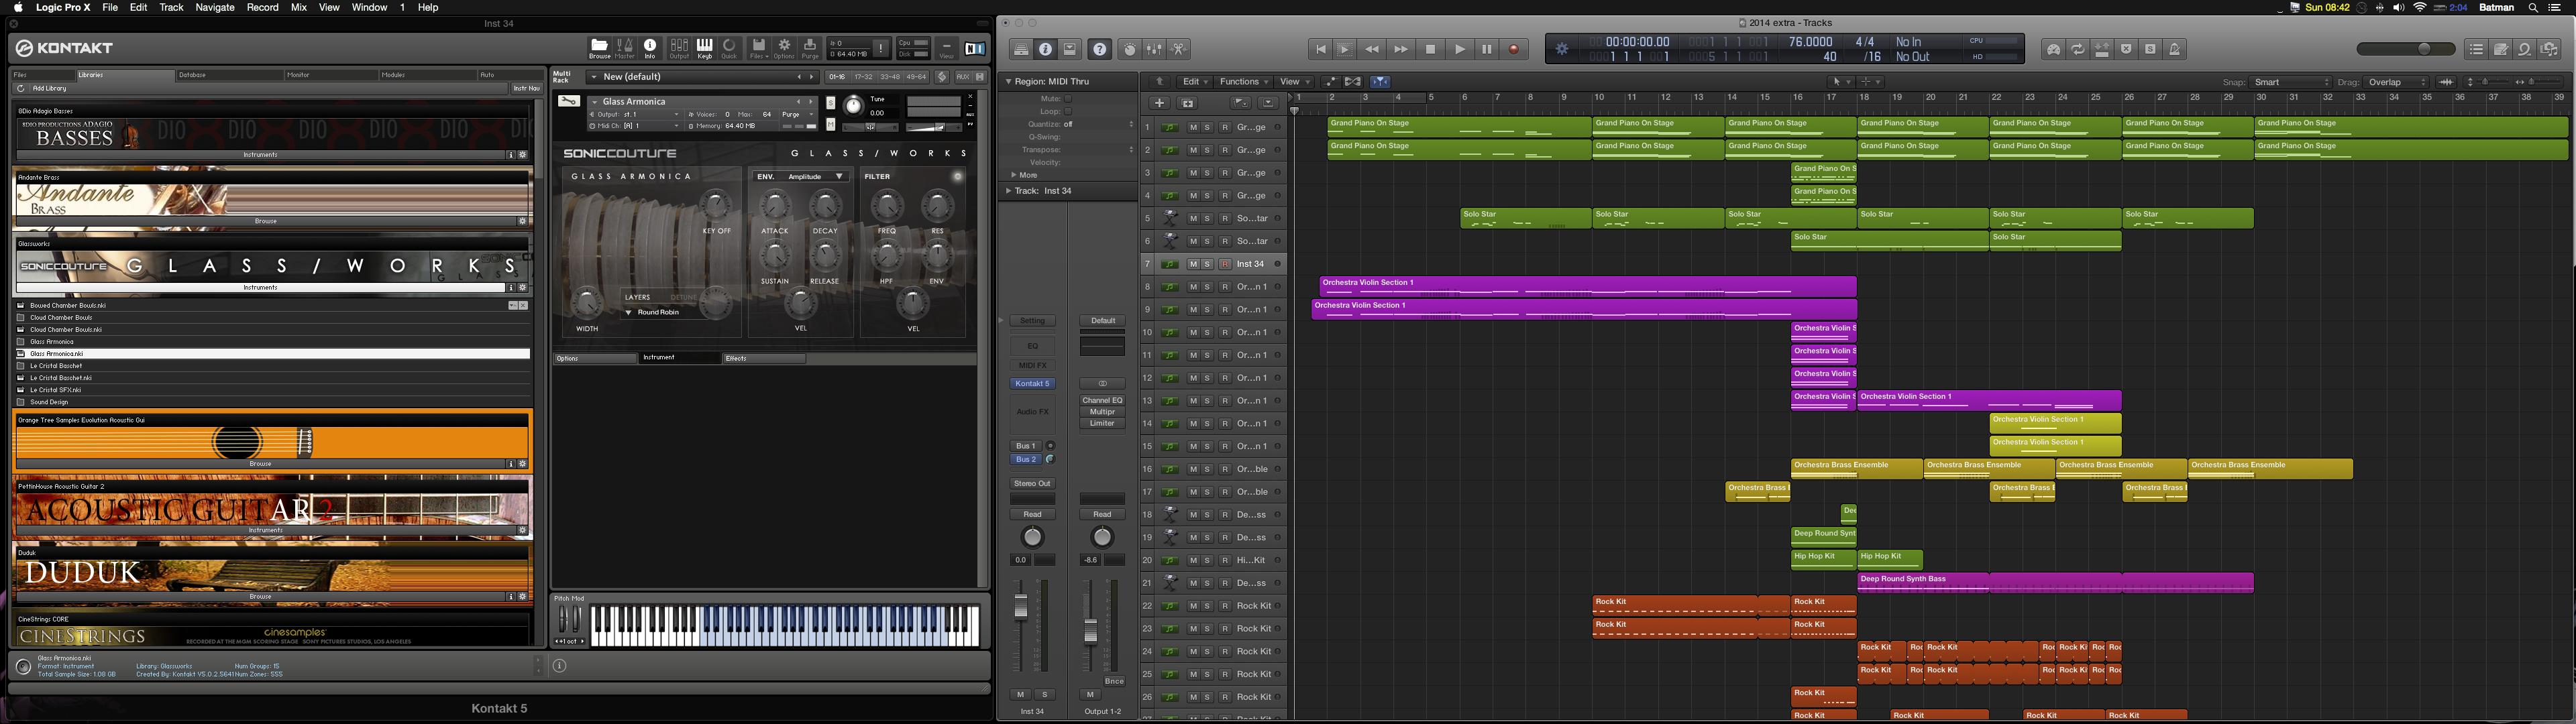
Task: Toggle Mute checkbox in Region inspector
Action: point(1068,98)
